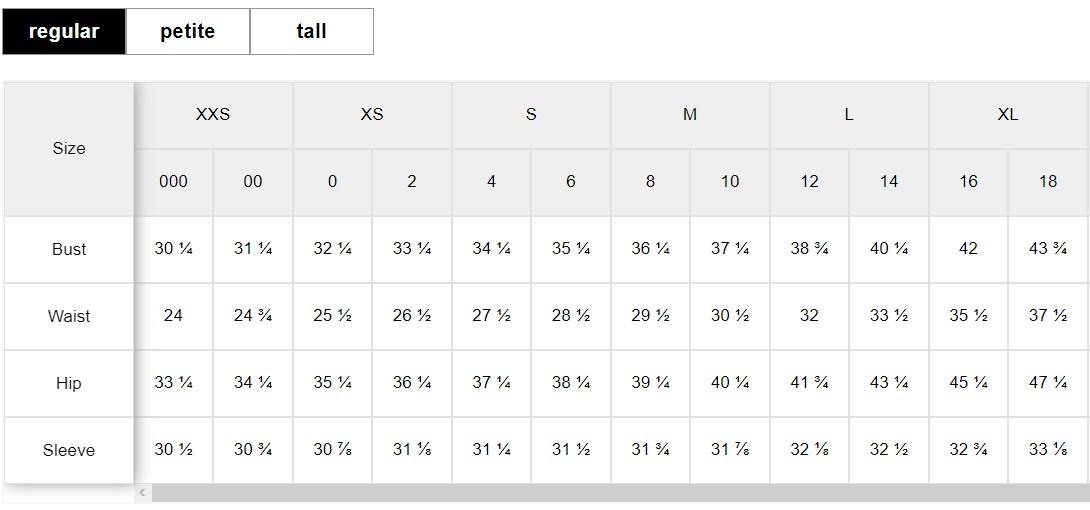Switch to the petite size tab
Viewport: 1090px width, 510px height.
click(187, 31)
